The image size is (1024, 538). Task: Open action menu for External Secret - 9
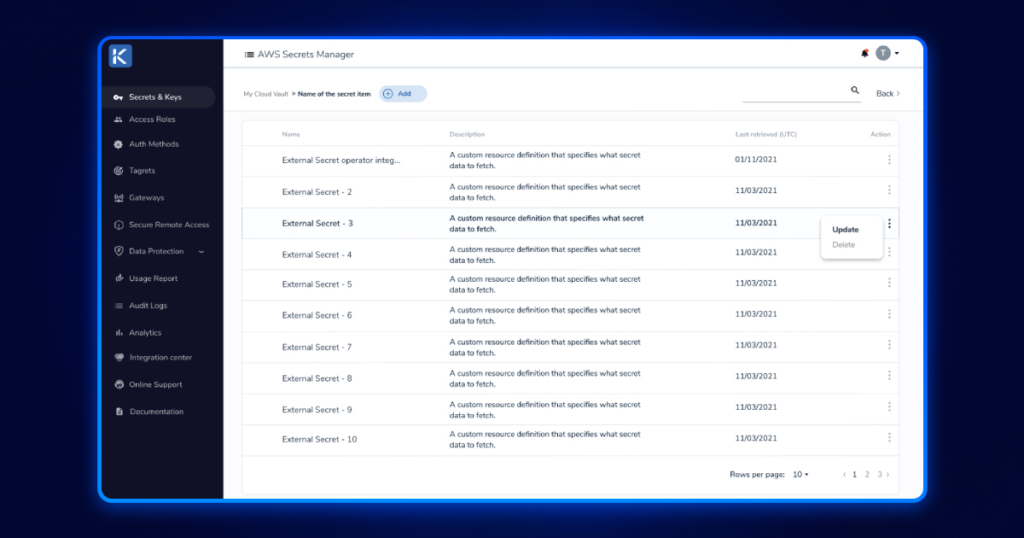889,407
